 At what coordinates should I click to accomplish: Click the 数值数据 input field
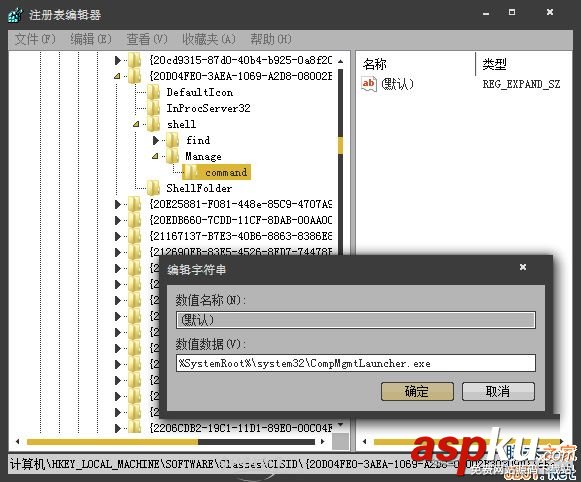coord(356,363)
